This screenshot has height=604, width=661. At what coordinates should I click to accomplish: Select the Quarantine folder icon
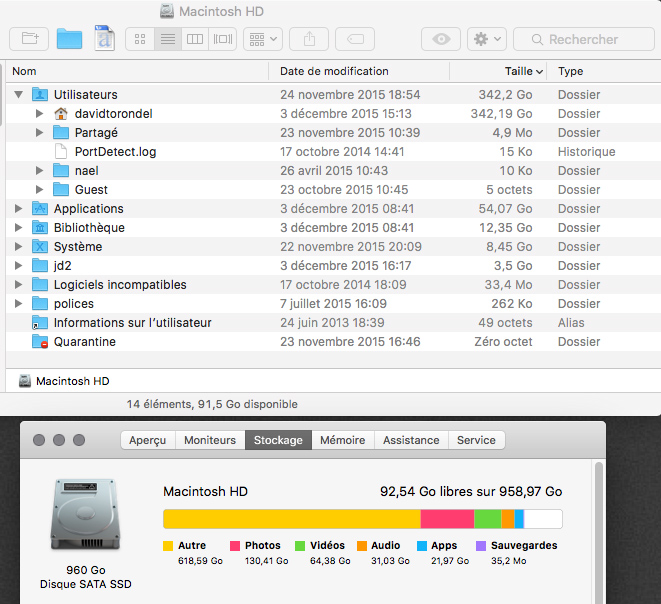click(x=40, y=341)
